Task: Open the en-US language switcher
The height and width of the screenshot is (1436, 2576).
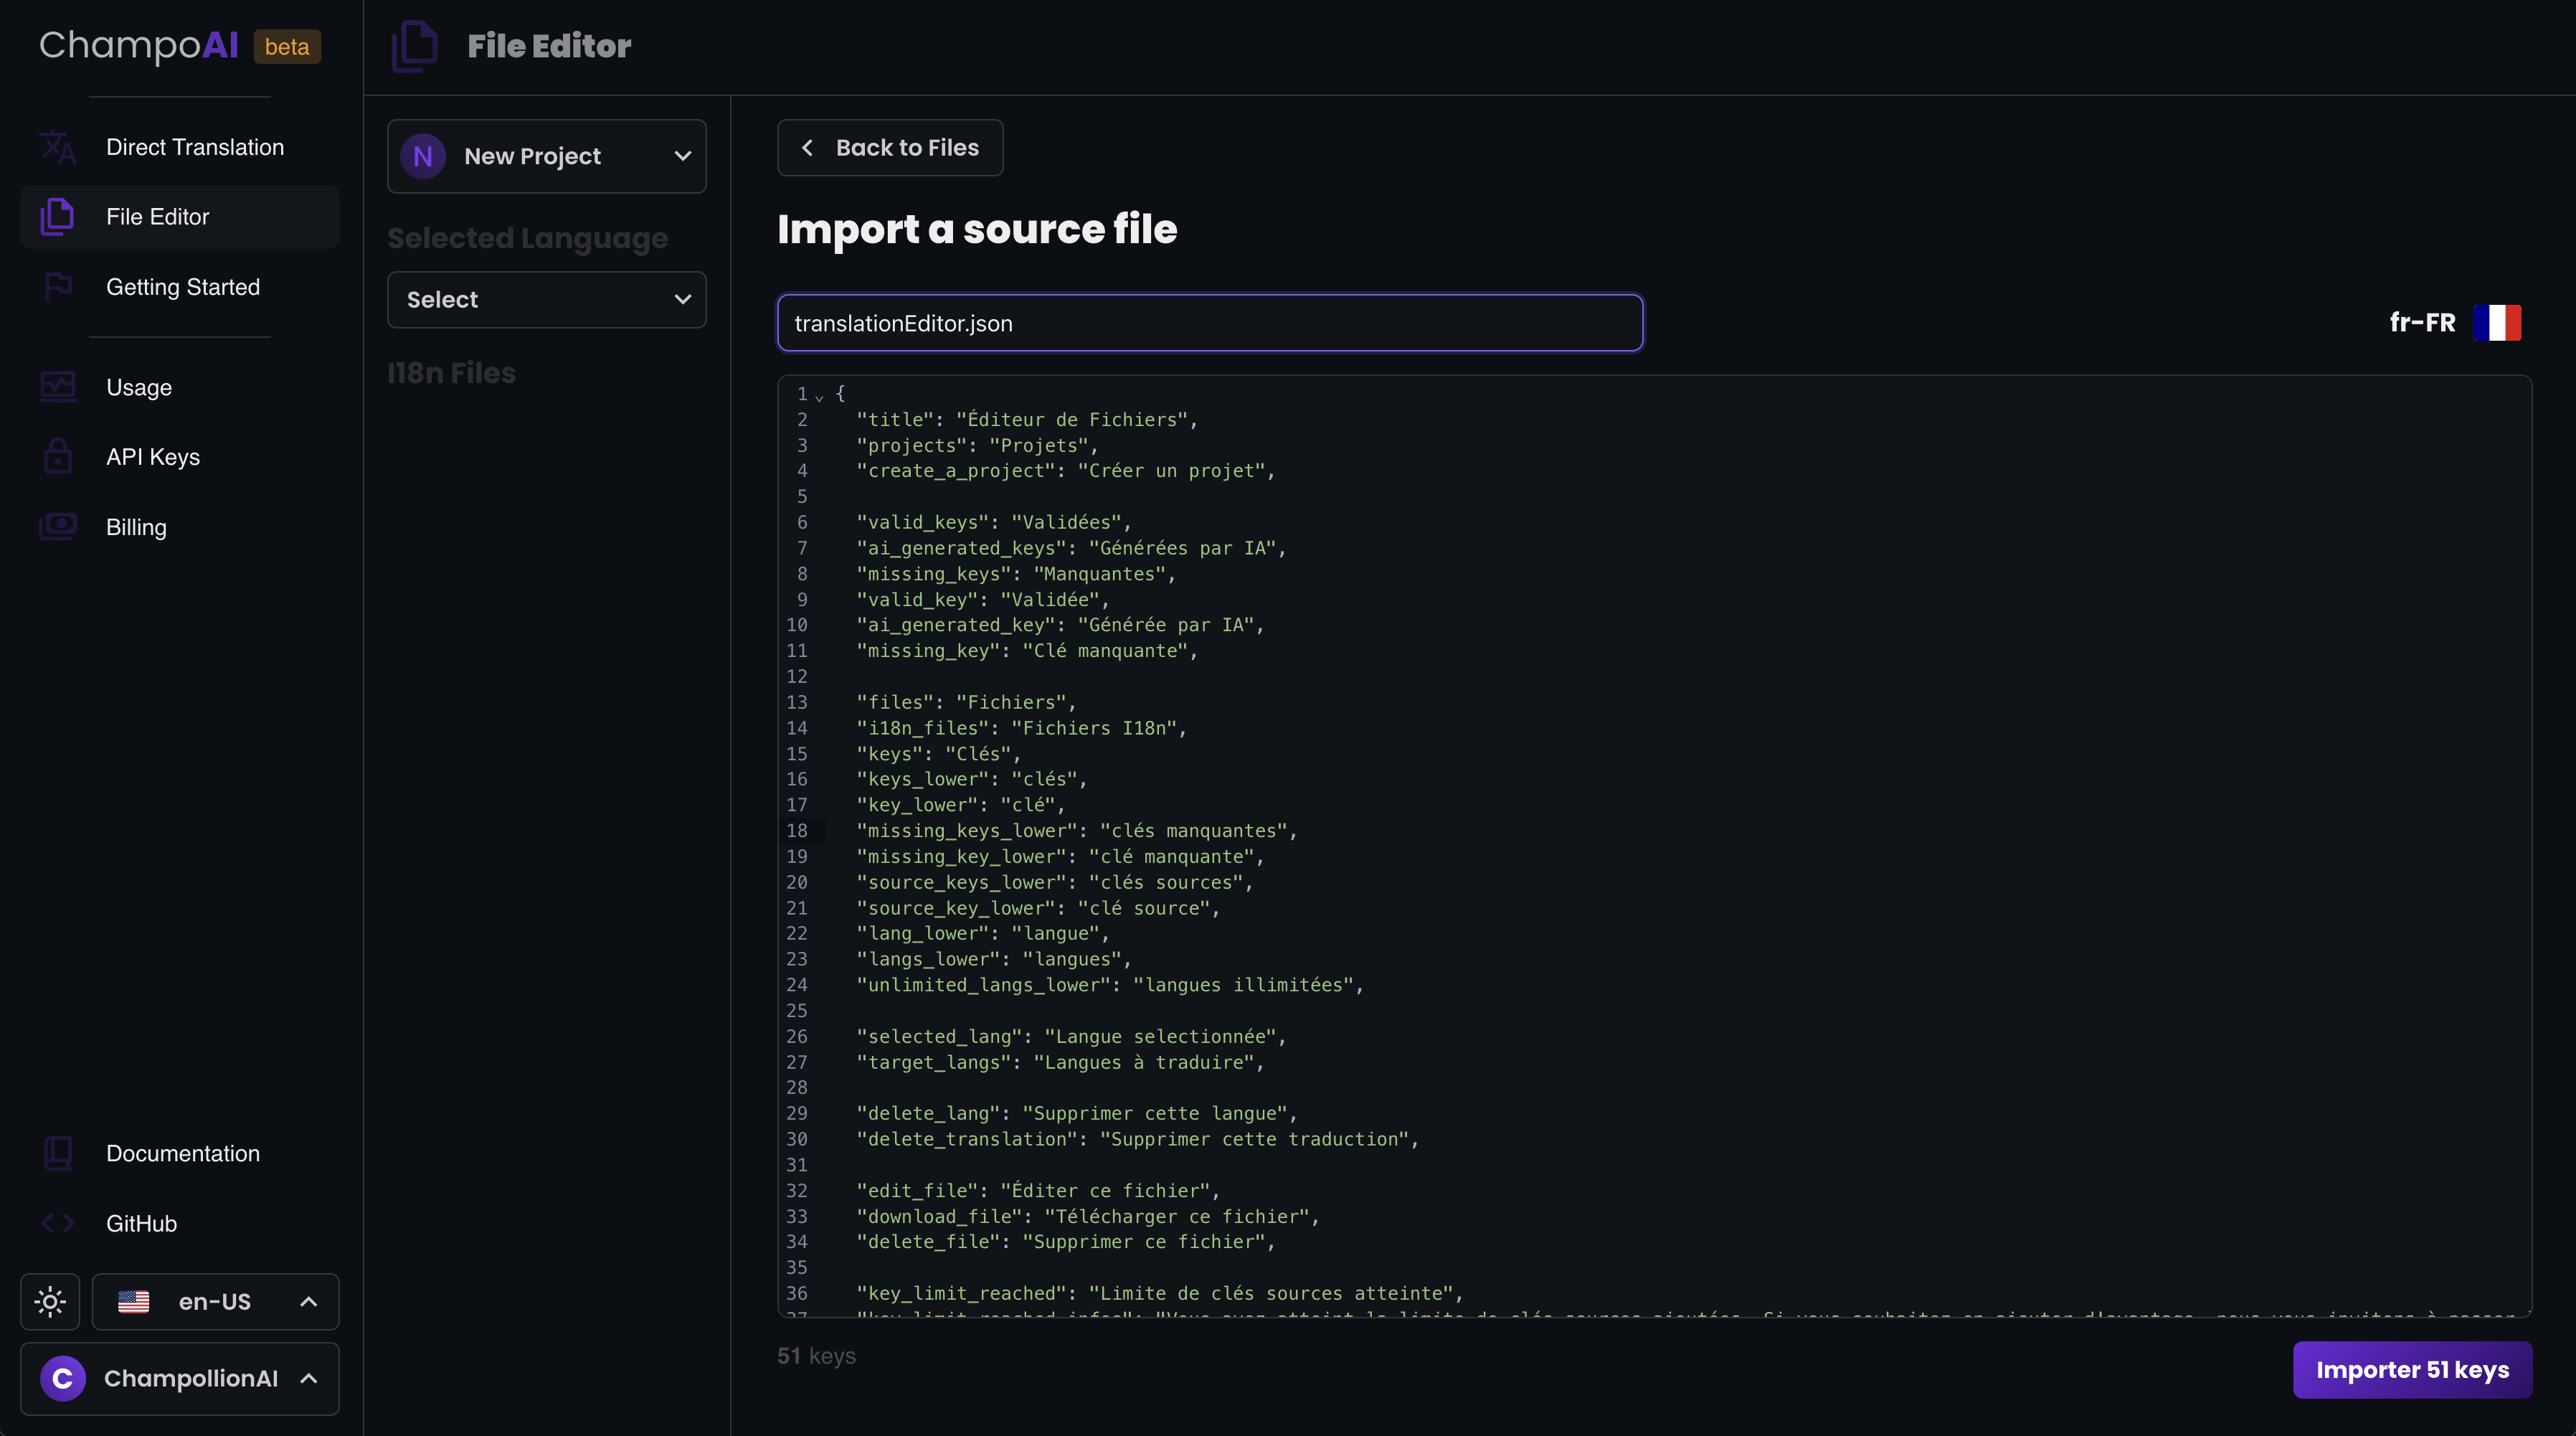Action: [216, 1301]
